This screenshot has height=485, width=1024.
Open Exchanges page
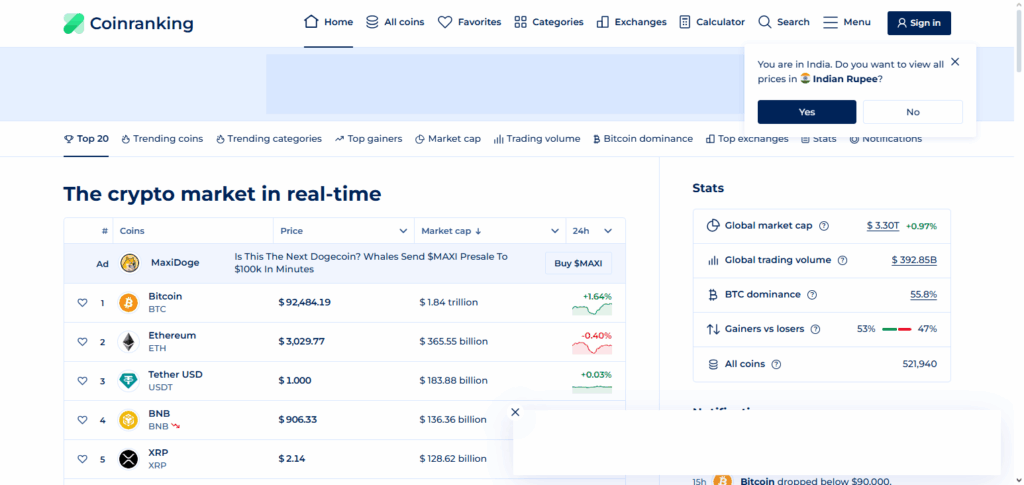pos(632,22)
